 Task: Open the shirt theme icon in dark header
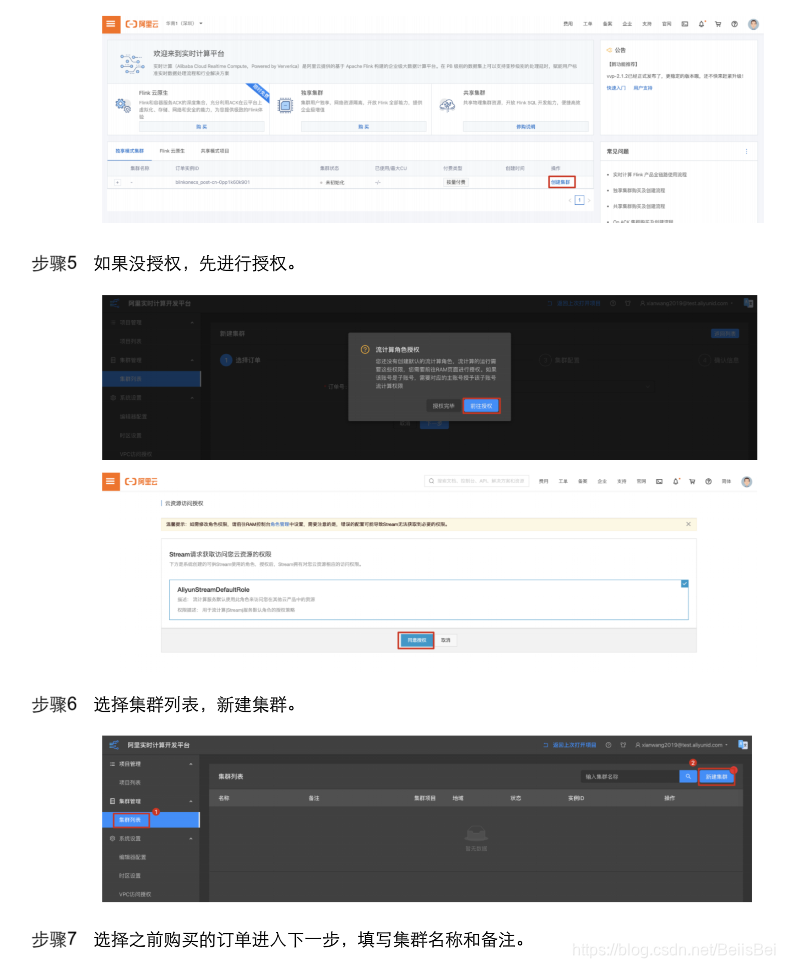coord(623,745)
